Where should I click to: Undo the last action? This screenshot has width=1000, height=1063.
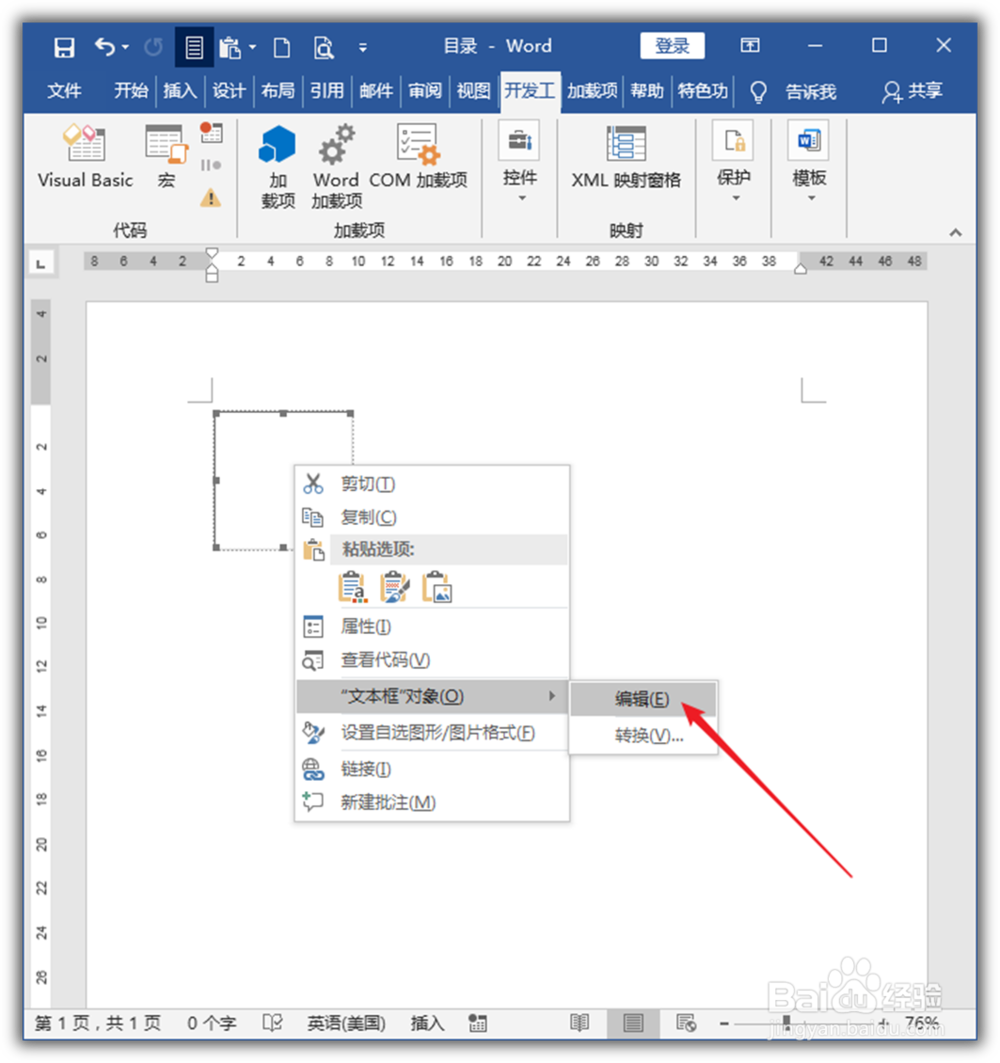click(x=105, y=47)
